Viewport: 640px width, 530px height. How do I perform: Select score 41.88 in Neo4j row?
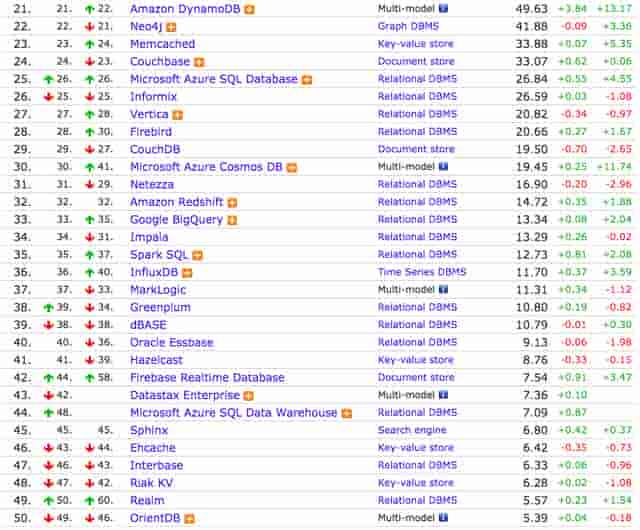(531, 26)
